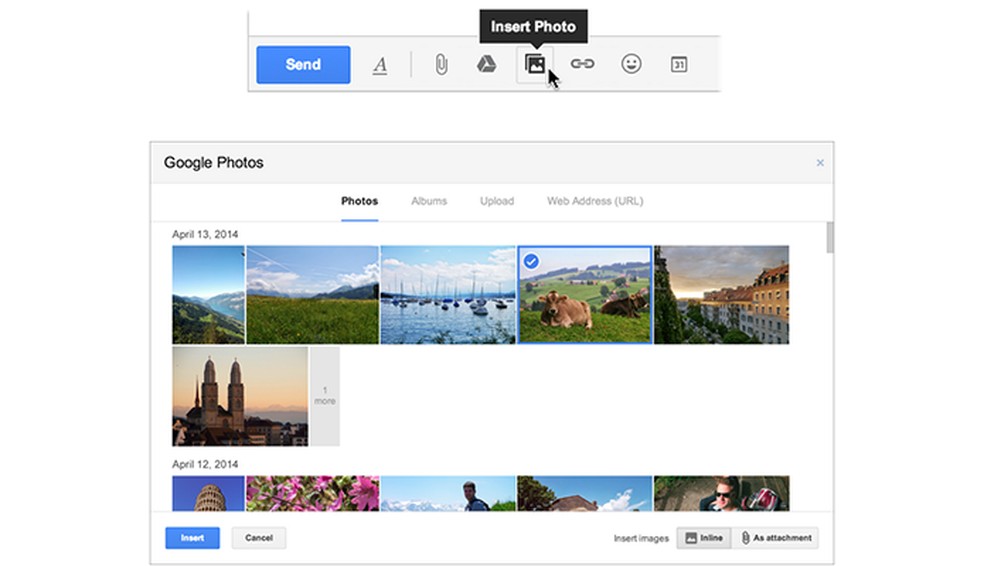984x566 pixels.
Task: Click the Insert Photo icon
Action: pos(535,64)
